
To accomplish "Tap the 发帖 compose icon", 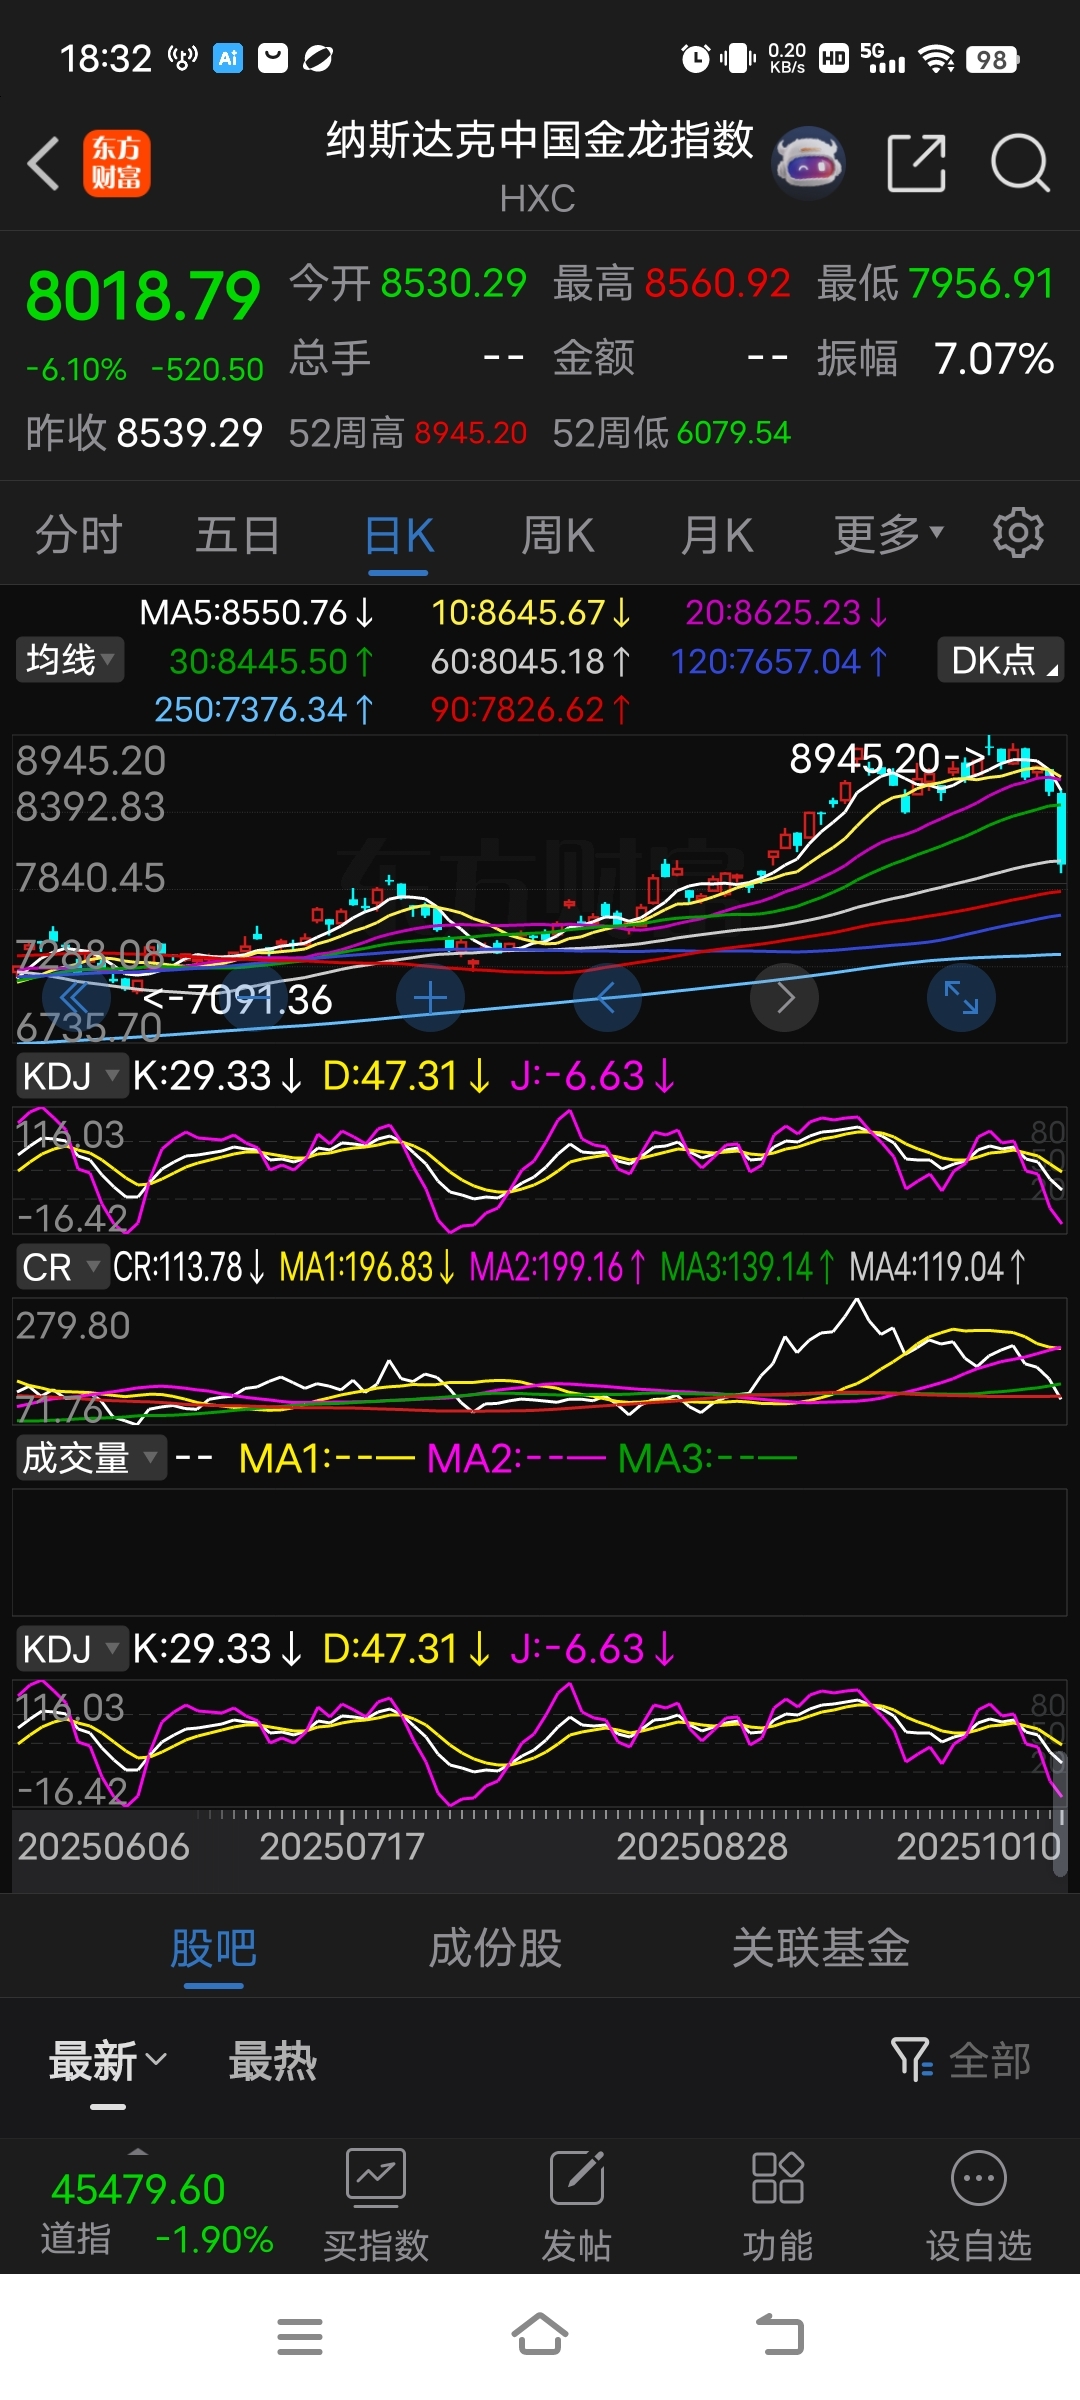I will coord(577,2178).
